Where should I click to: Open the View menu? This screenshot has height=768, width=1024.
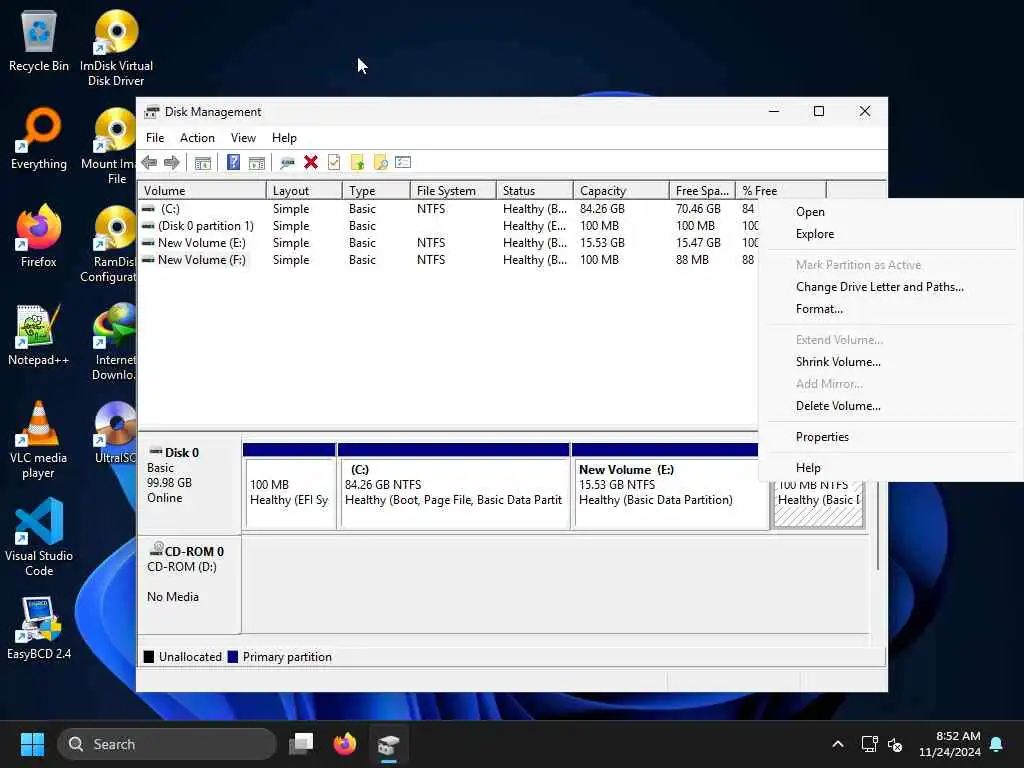[243, 138]
